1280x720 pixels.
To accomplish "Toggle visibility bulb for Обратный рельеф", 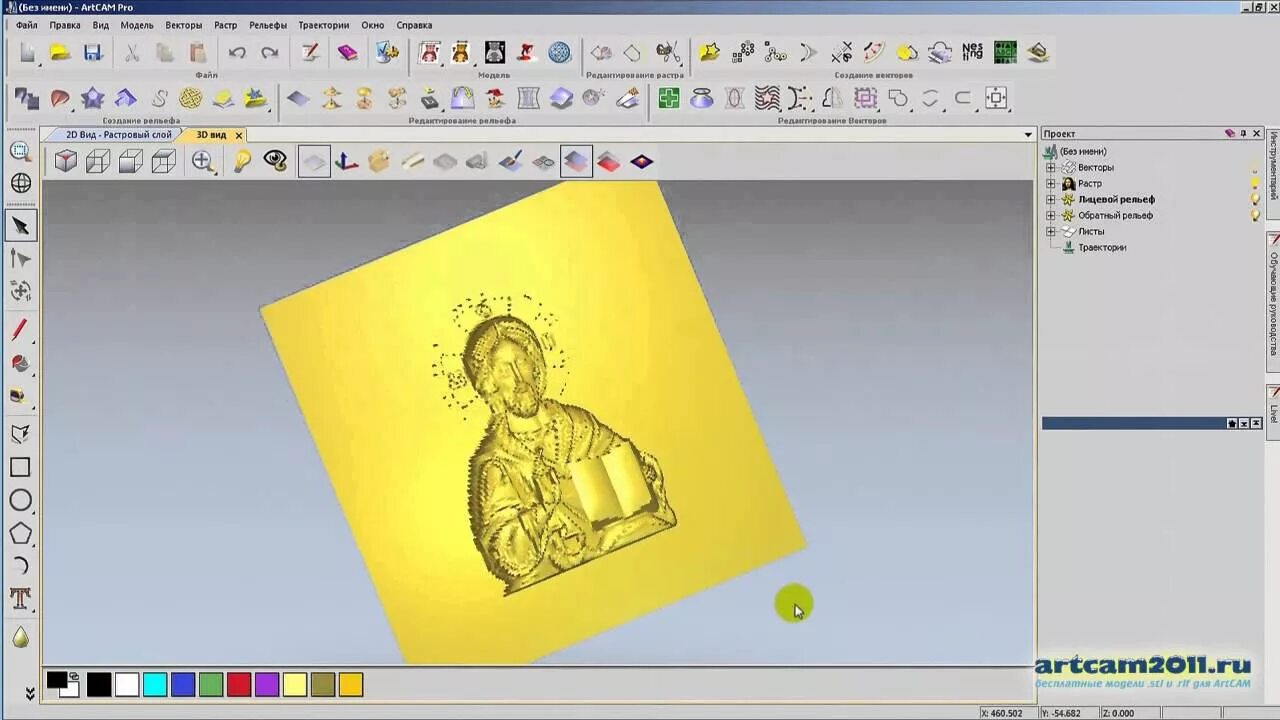I will pos(1255,215).
